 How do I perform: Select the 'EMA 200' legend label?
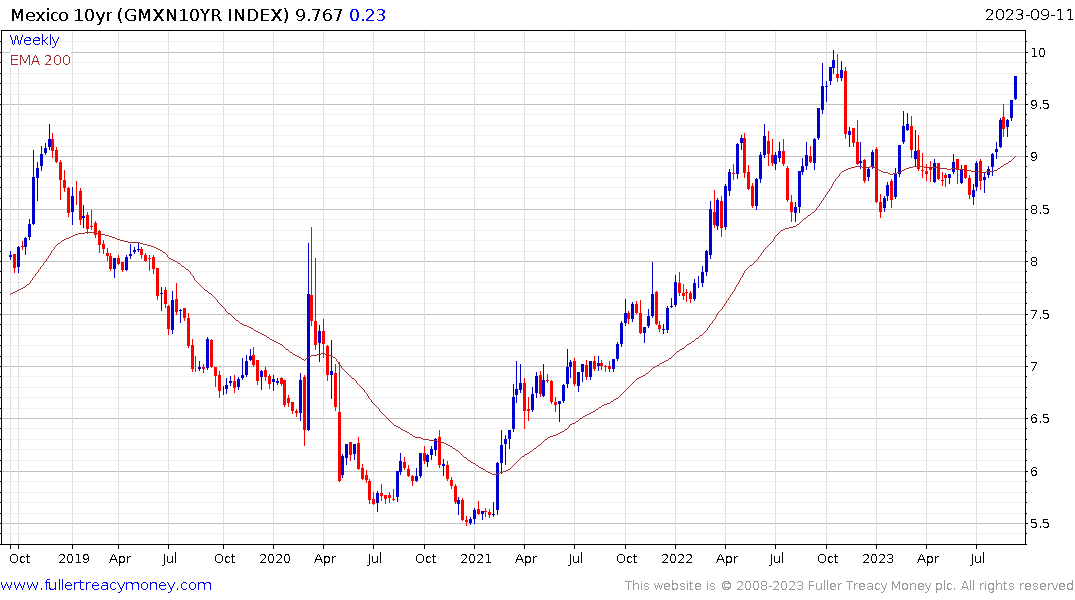point(40,60)
